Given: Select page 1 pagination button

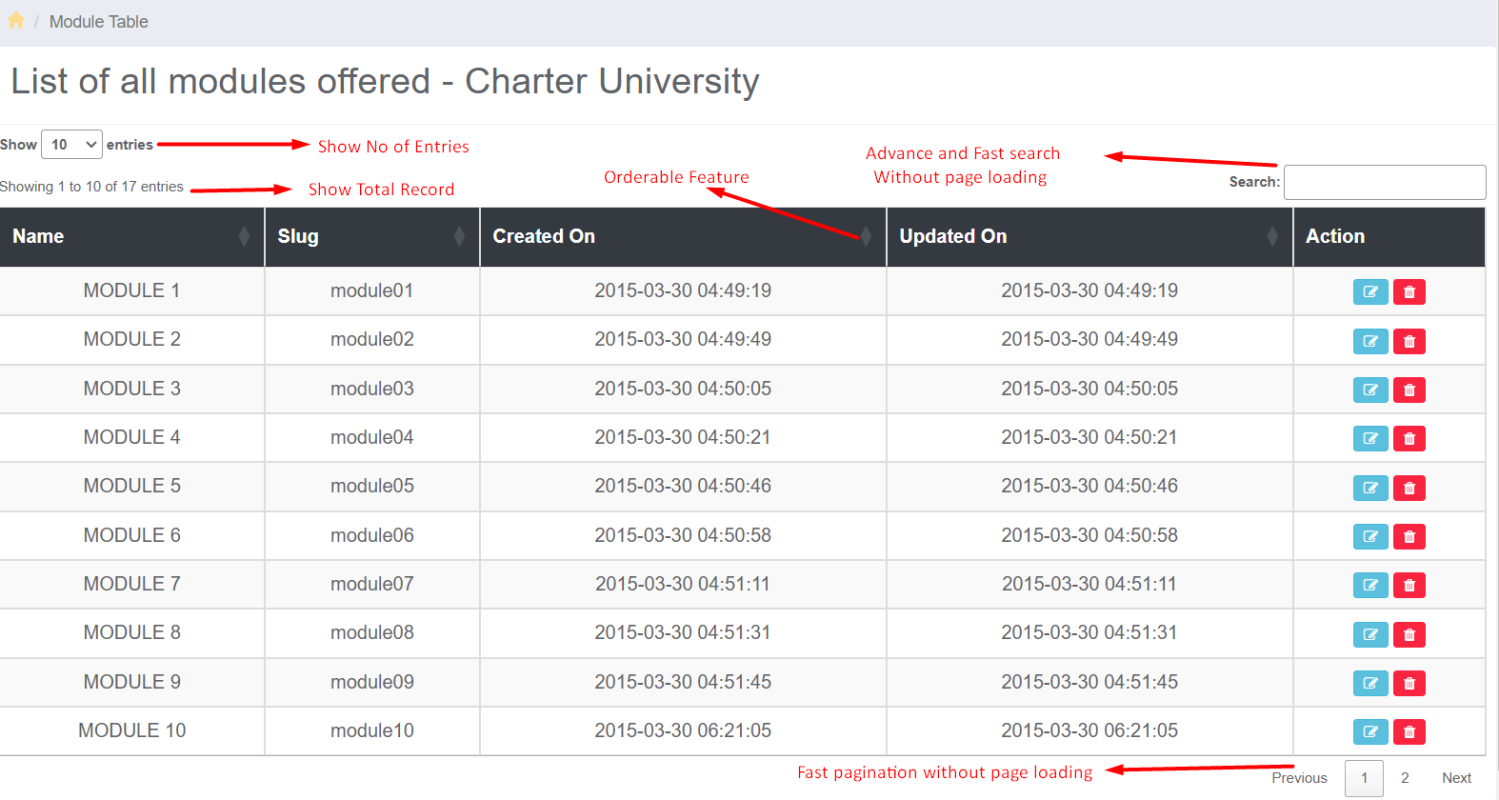Looking at the screenshot, I should point(1364,778).
